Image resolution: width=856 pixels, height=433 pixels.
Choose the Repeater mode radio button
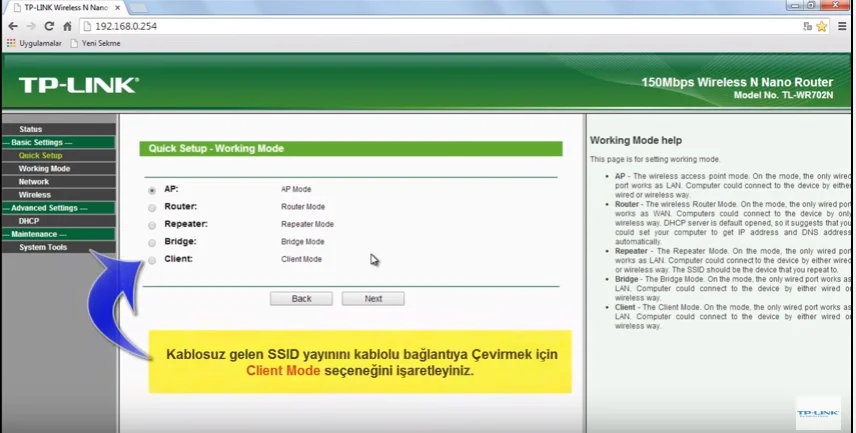click(x=152, y=225)
